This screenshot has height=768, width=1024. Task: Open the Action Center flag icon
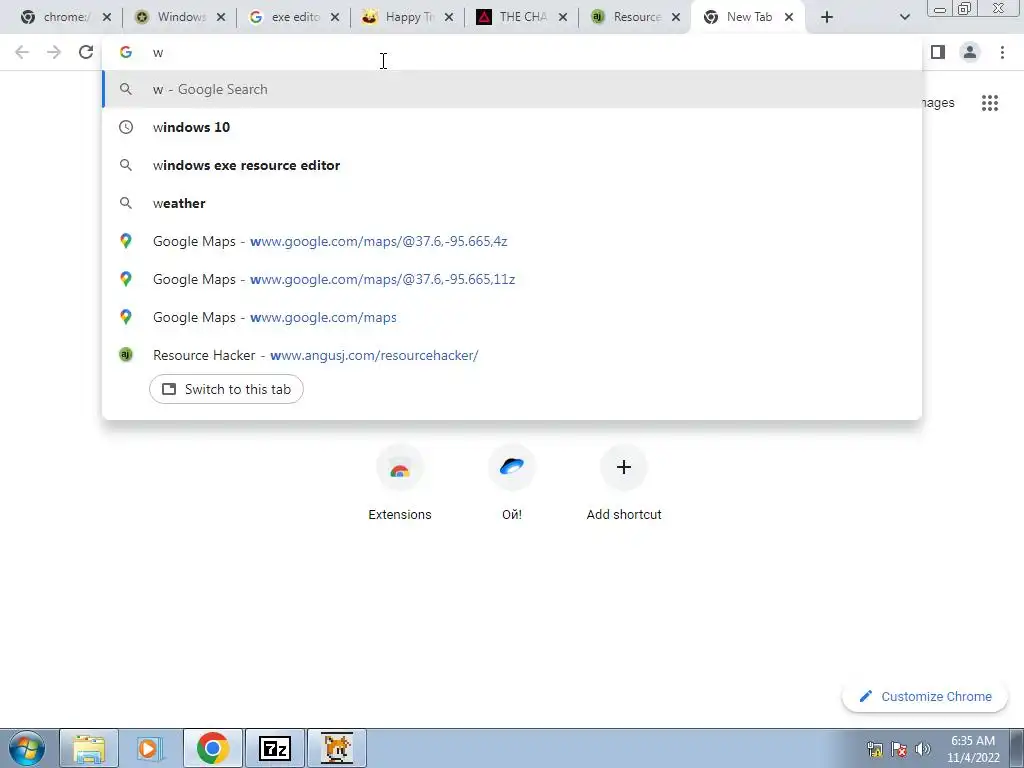[x=899, y=749]
